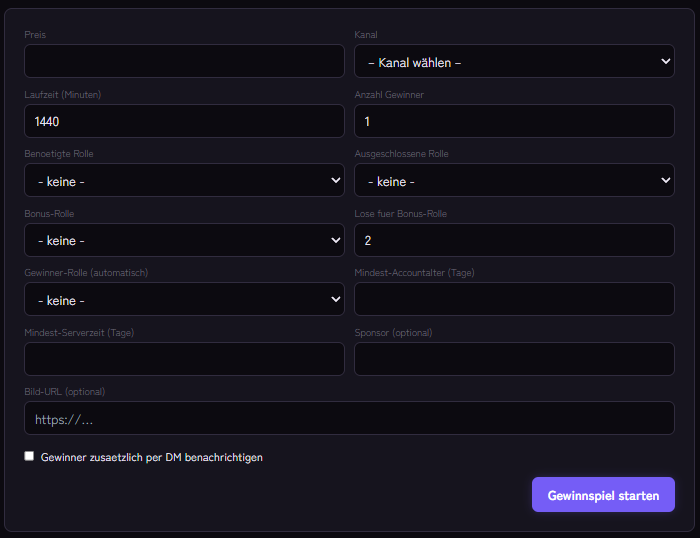Enable the Gewinner per DM benachrichtigen checkbox
Viewport: 700px width, 538px height.
pos(29,456)
